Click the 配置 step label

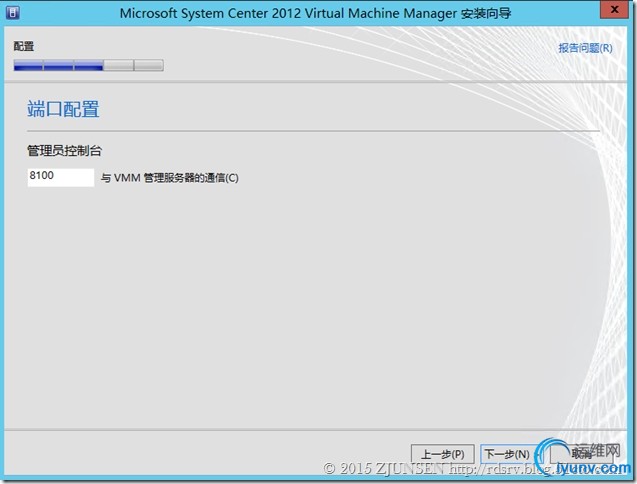[x=24, y=46]
